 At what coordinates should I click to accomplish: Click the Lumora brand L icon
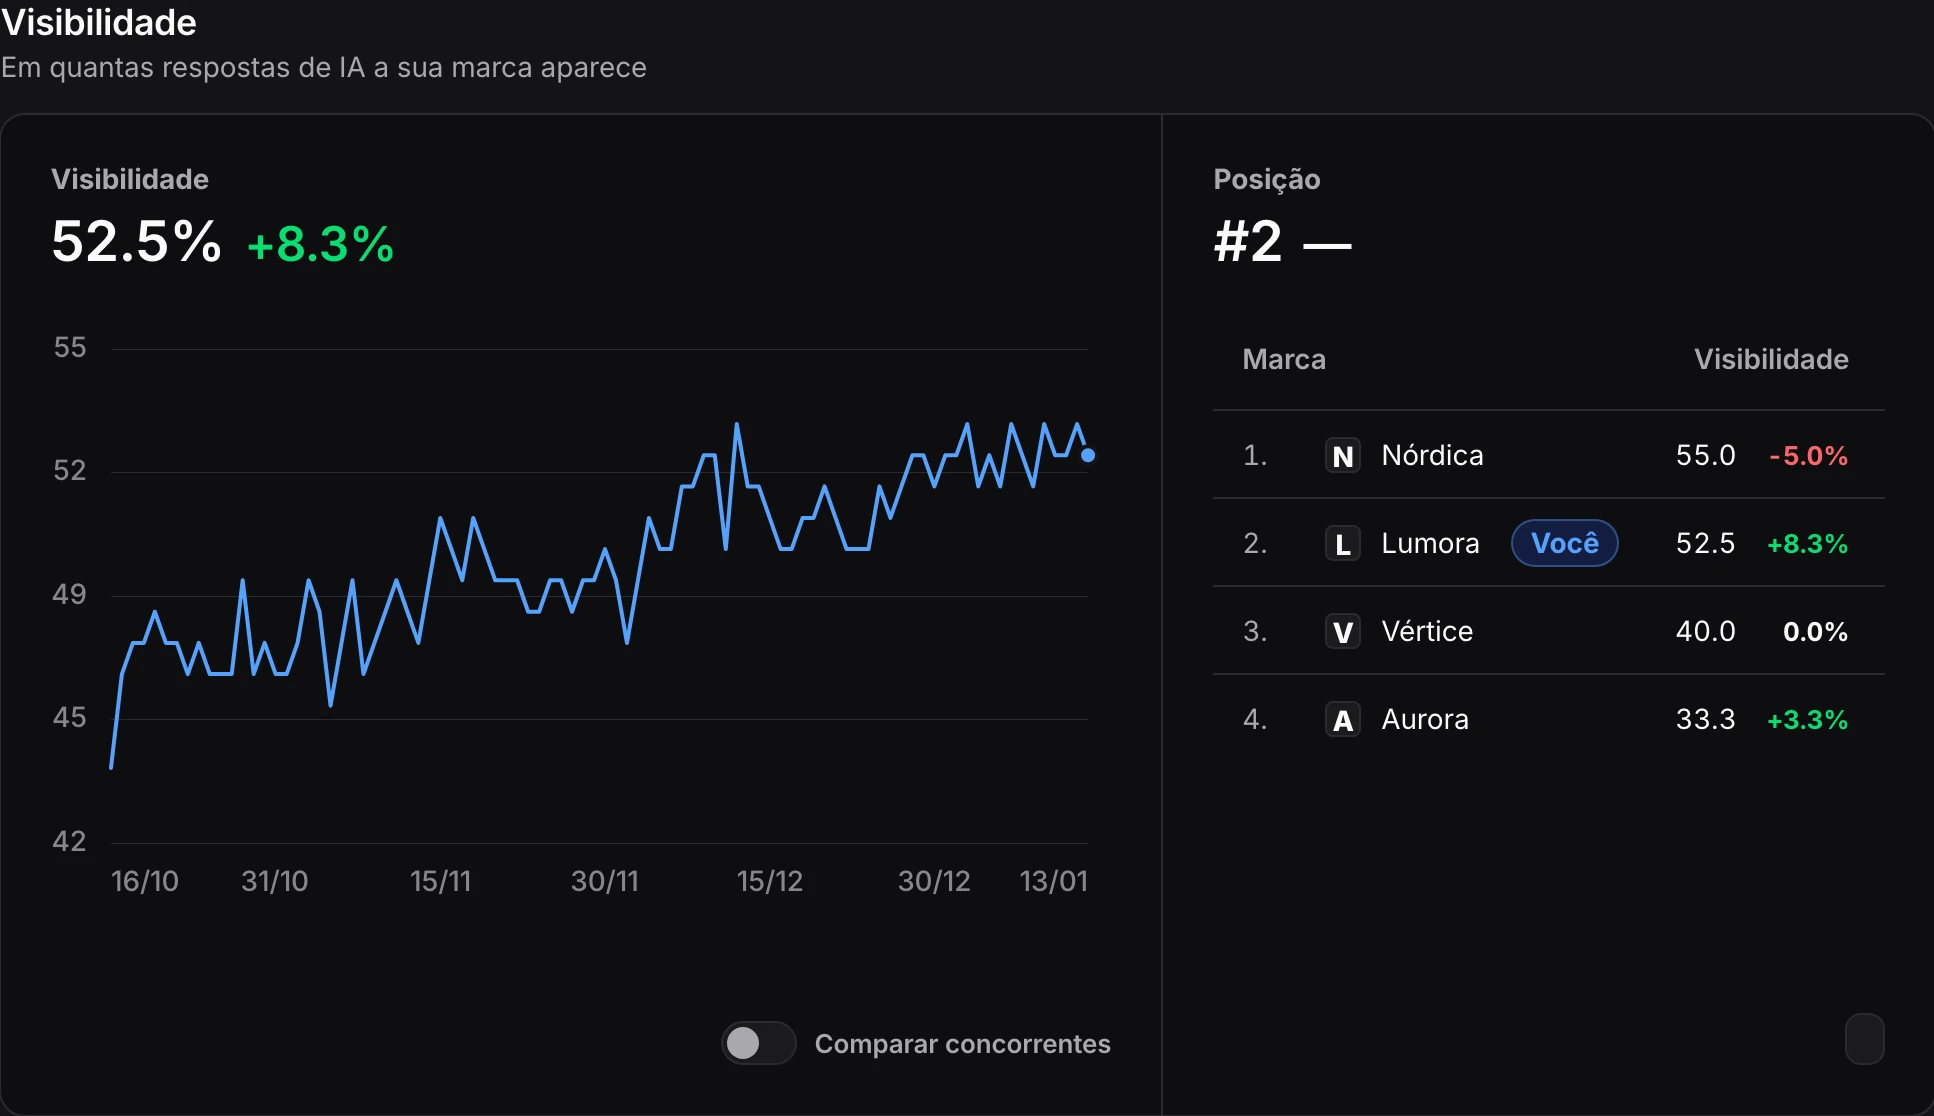(1342, 544)
